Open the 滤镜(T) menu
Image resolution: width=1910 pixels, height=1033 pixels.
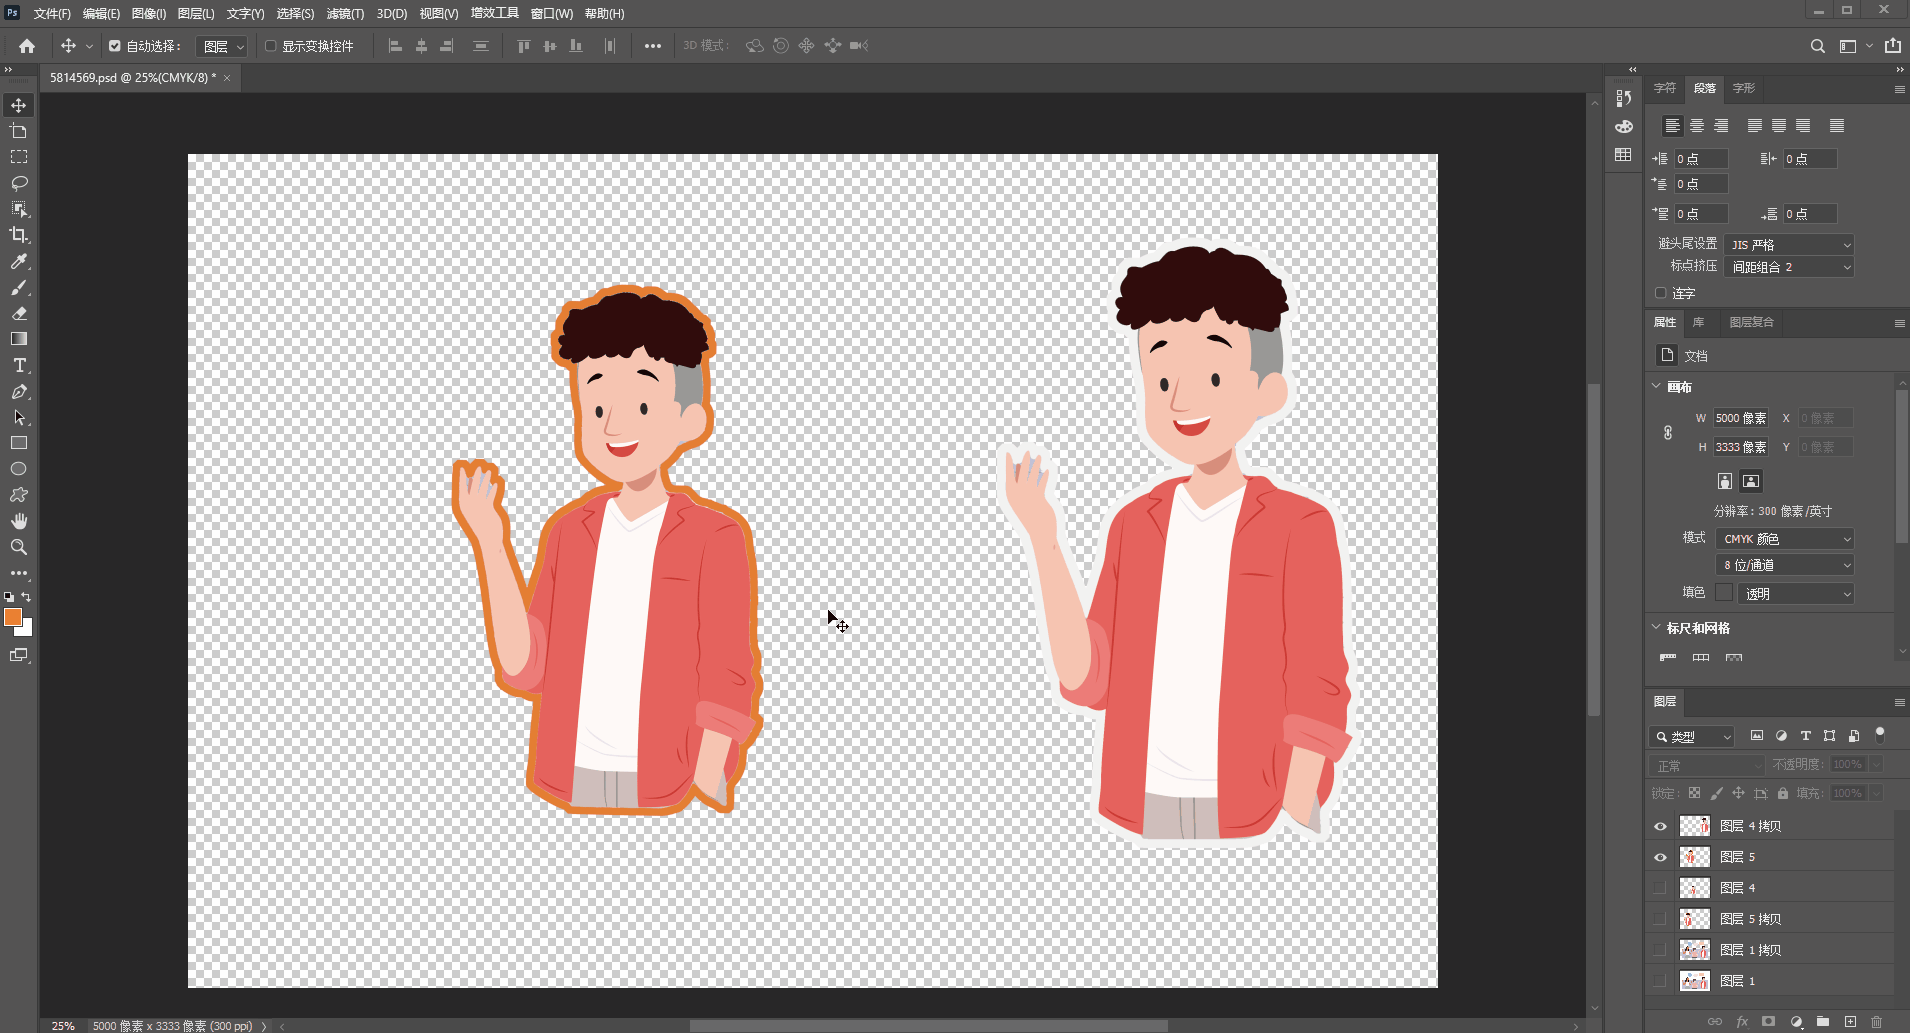pyautogui.click(x=345, y=14)
